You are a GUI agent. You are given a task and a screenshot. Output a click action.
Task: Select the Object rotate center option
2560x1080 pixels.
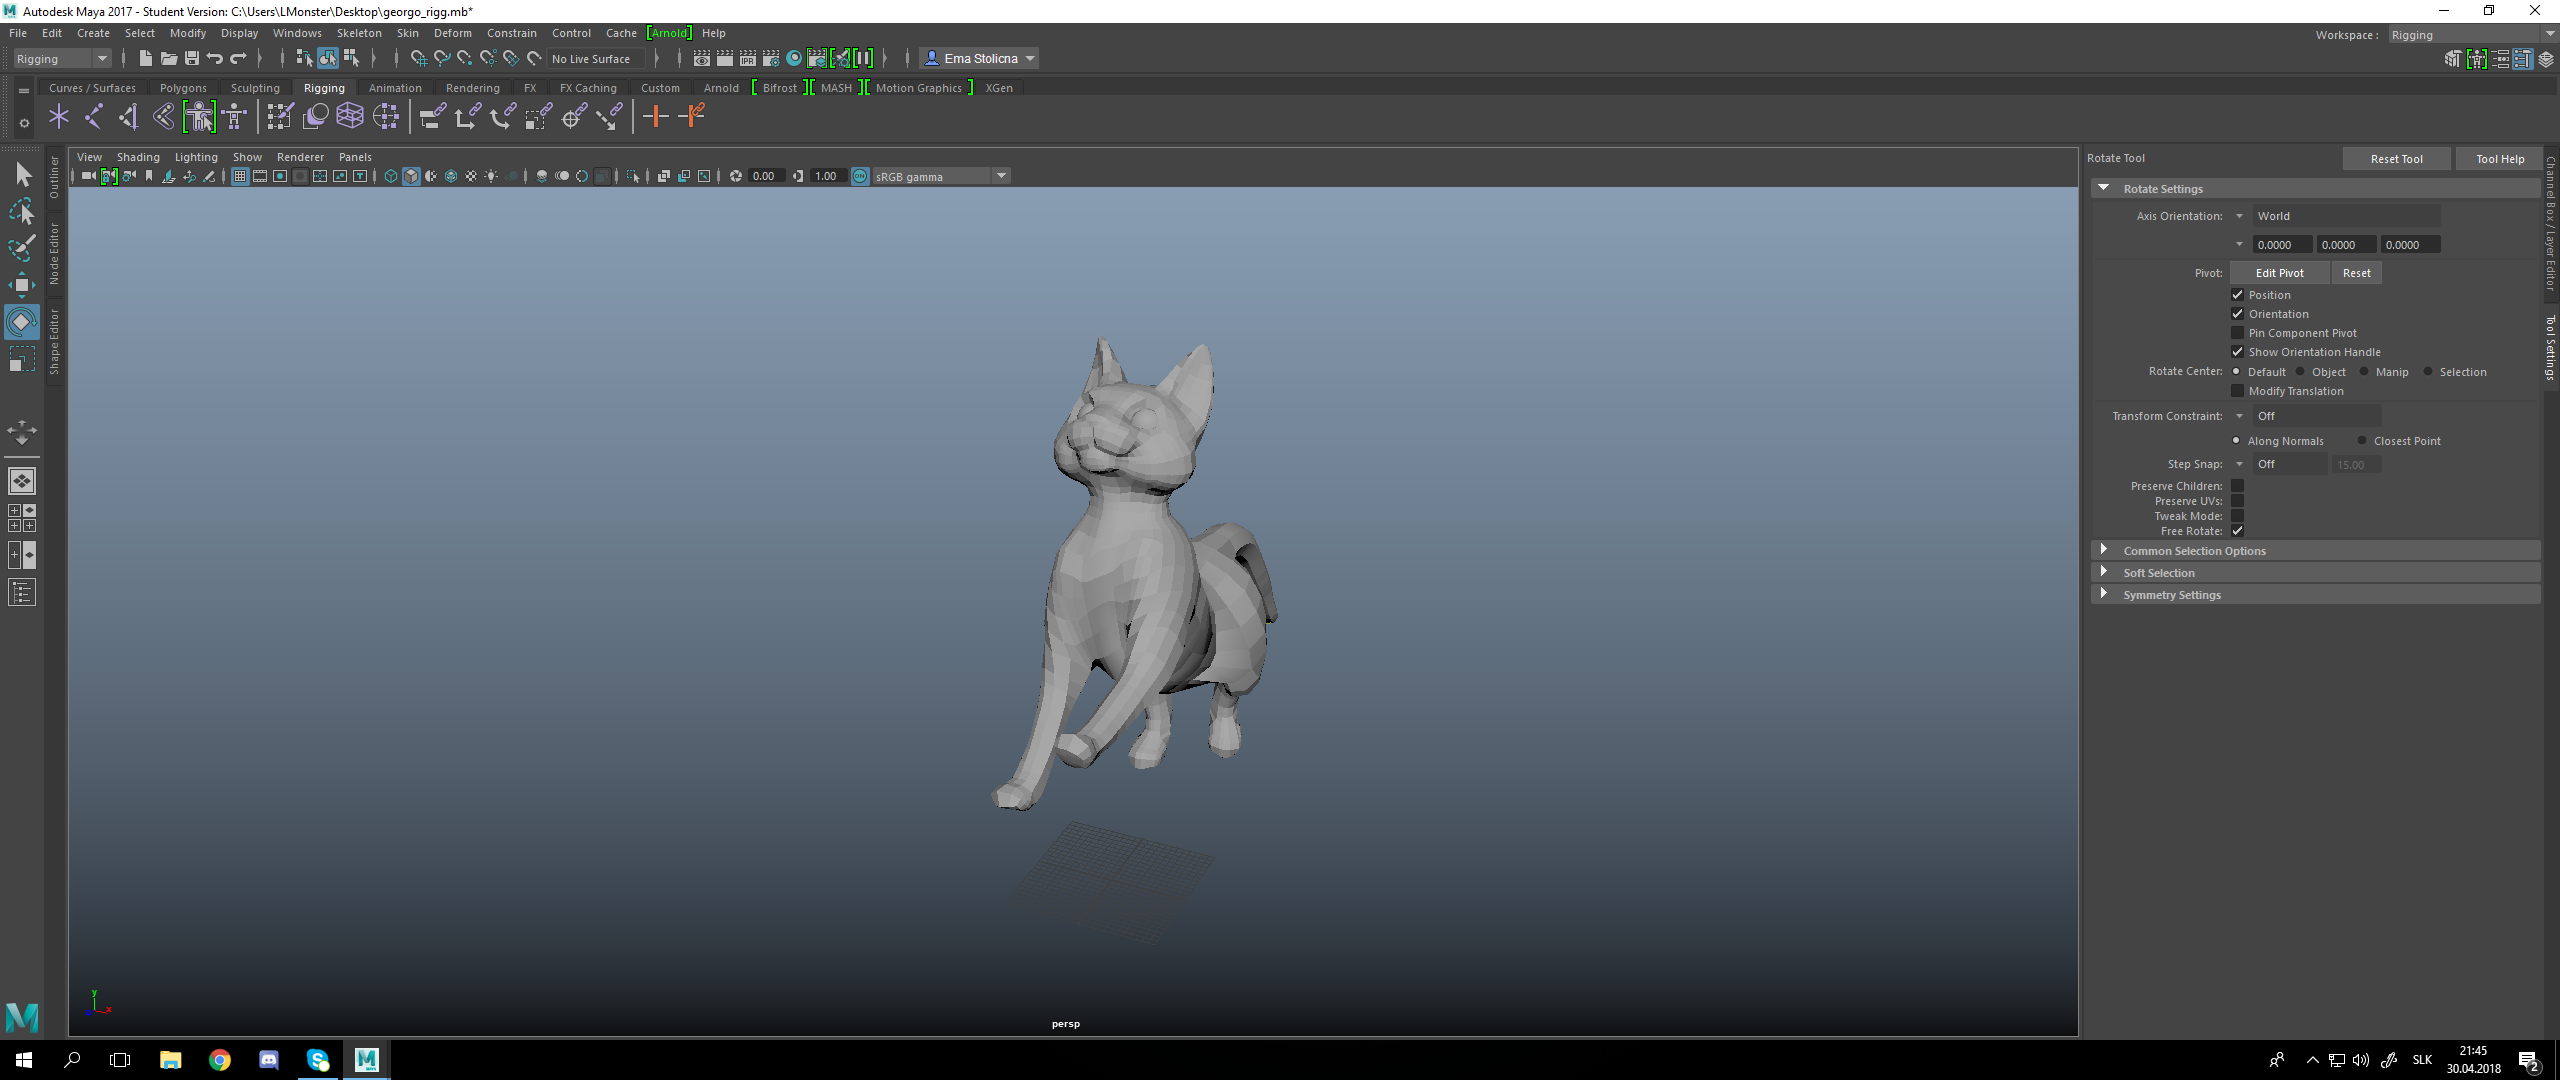(x=2300, y=372)
